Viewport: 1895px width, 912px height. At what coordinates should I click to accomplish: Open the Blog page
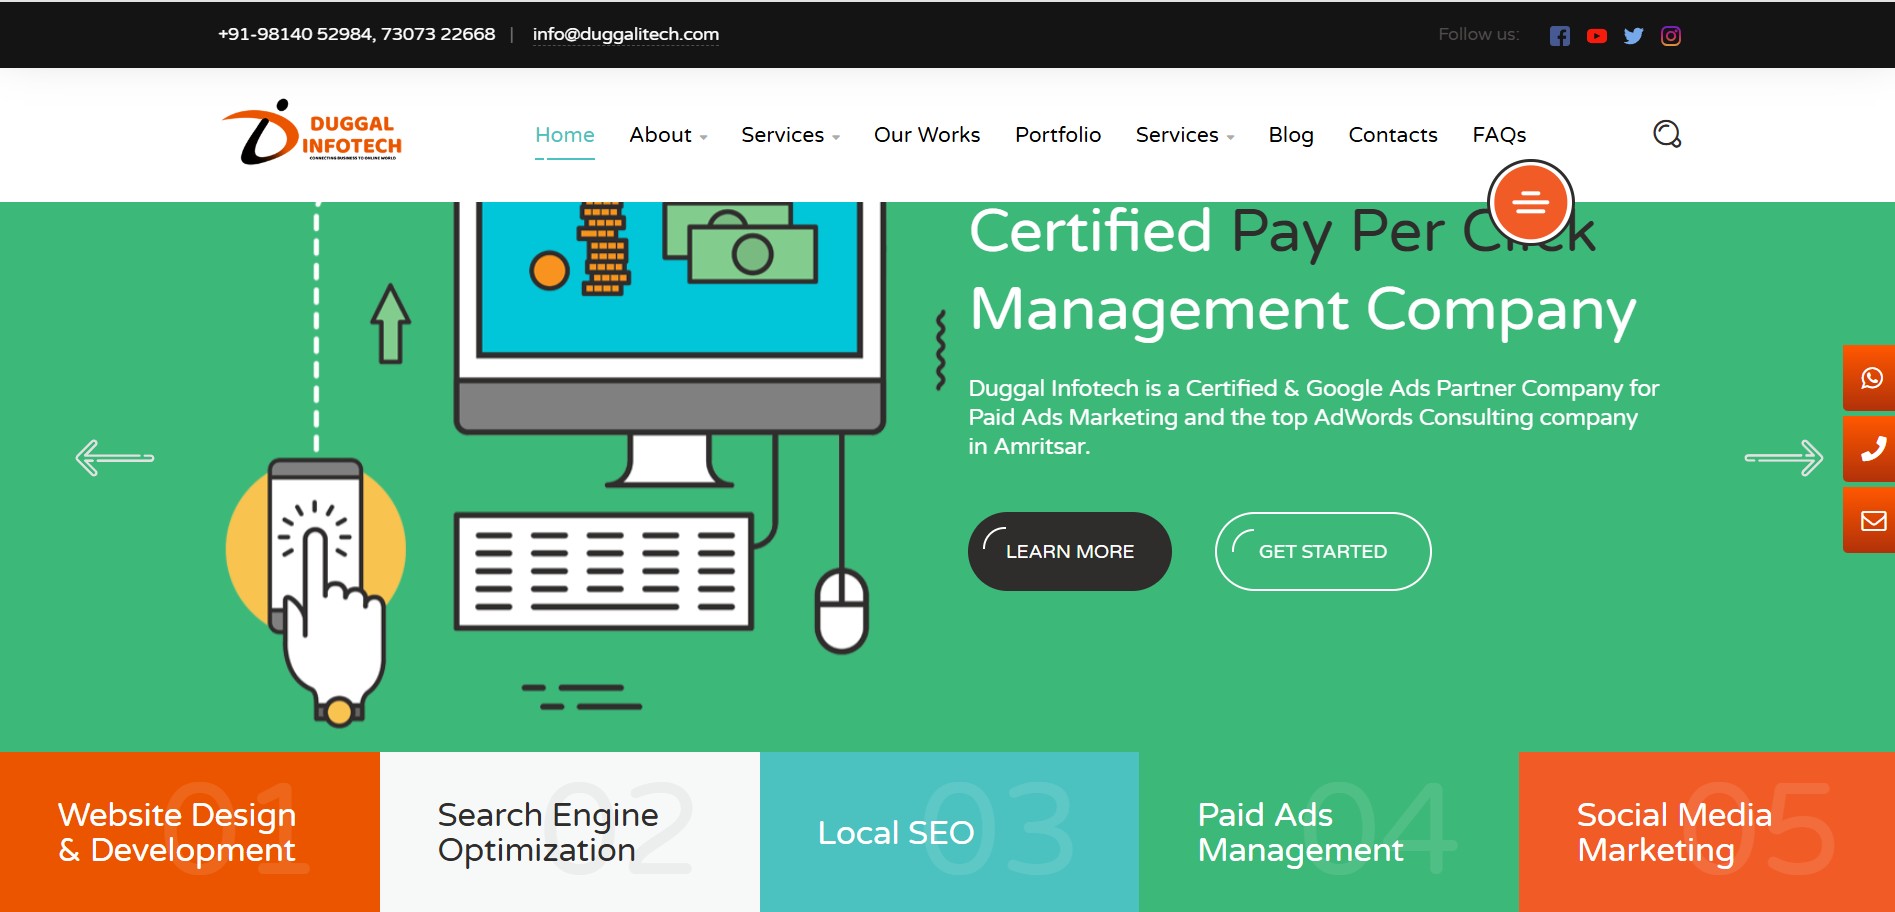click(x=1291, y=135)
